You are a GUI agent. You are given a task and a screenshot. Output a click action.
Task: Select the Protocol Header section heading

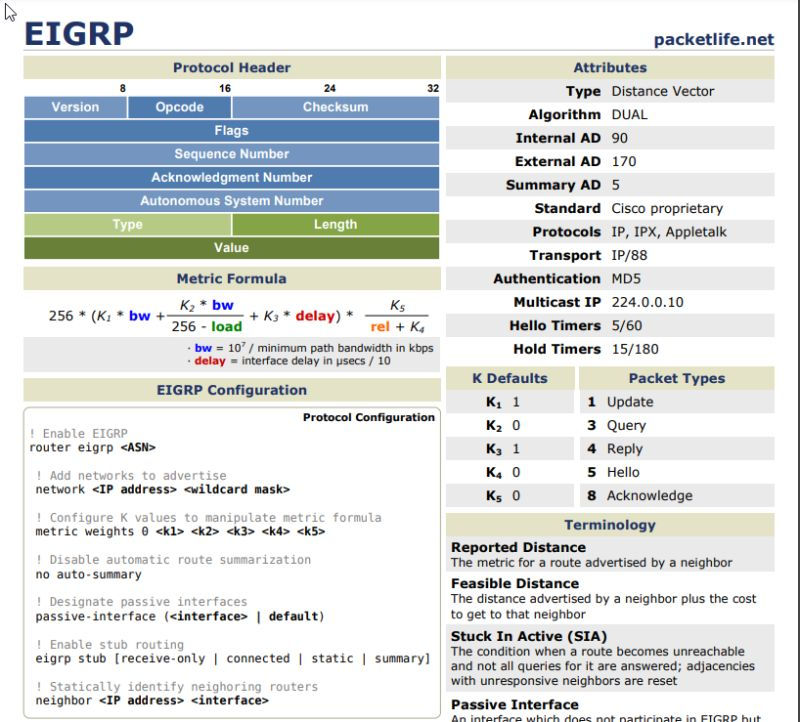(x=232, y=67)
